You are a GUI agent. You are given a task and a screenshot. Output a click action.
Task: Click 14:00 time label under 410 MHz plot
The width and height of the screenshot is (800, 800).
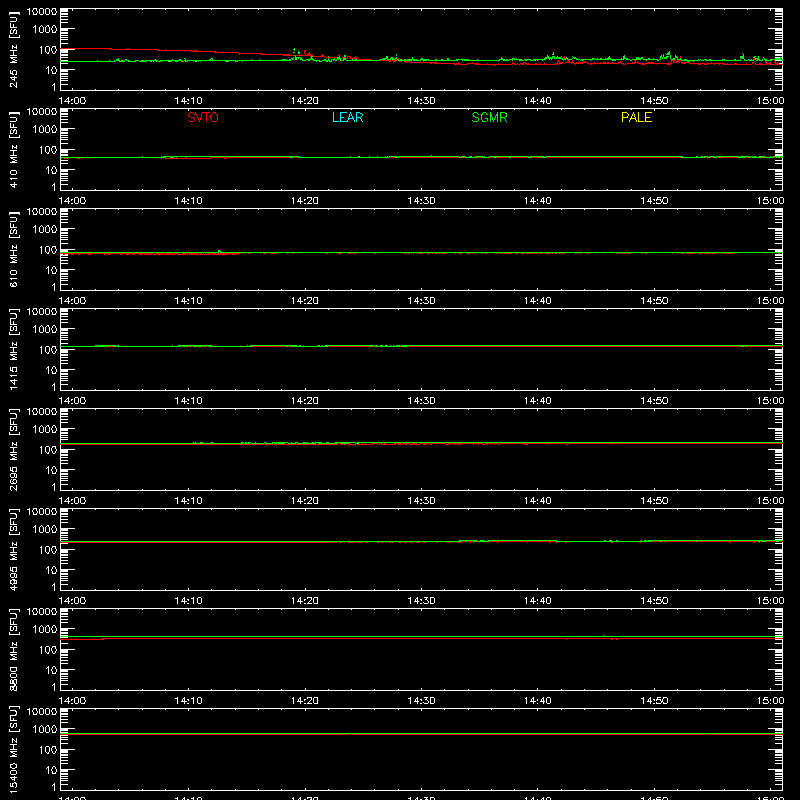click(72, 201)
